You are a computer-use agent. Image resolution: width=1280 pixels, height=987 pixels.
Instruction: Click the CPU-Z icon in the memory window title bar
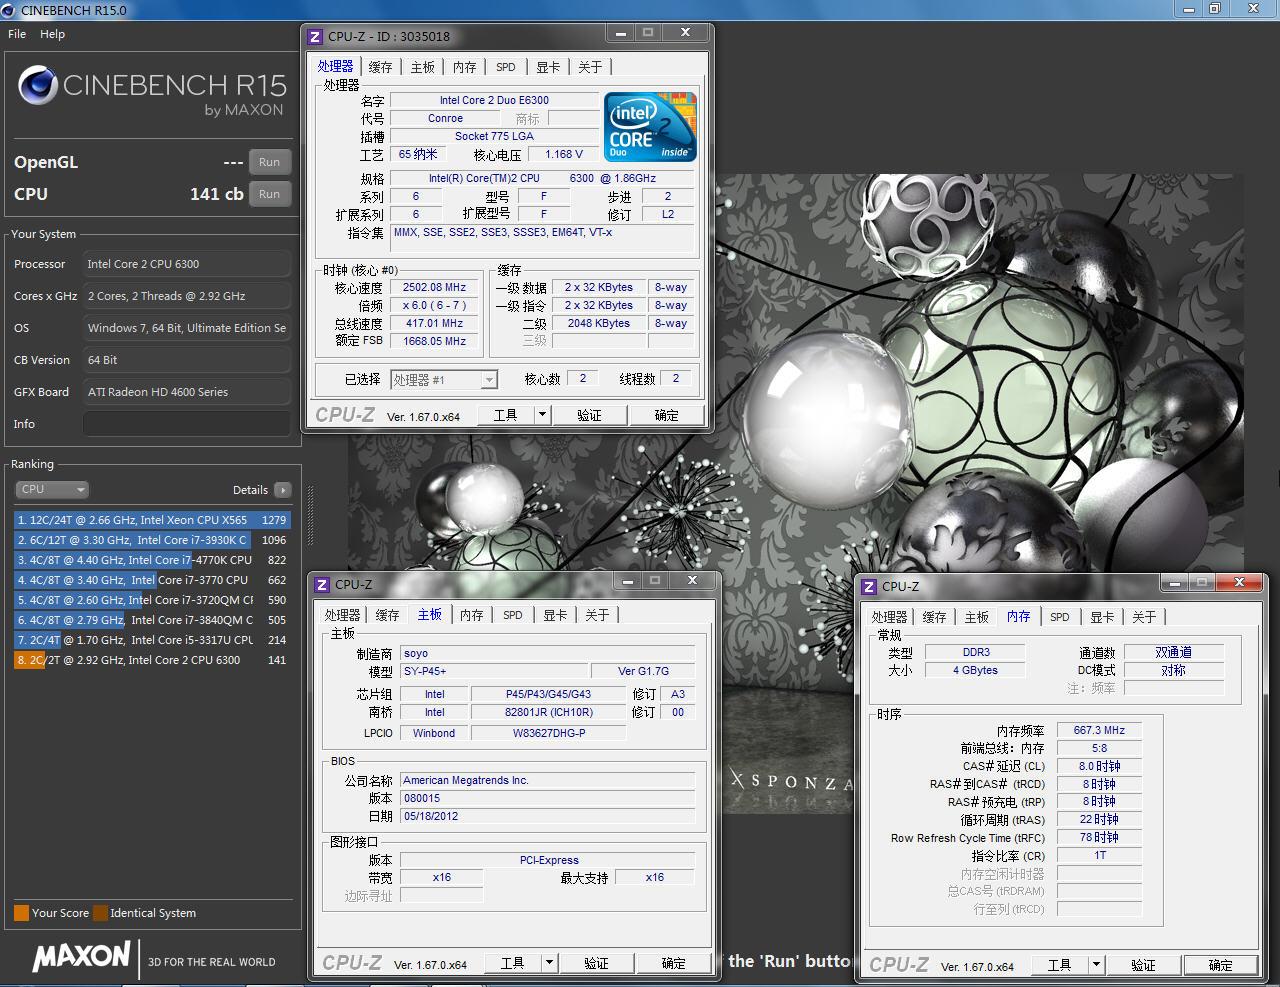coord(869,586)
